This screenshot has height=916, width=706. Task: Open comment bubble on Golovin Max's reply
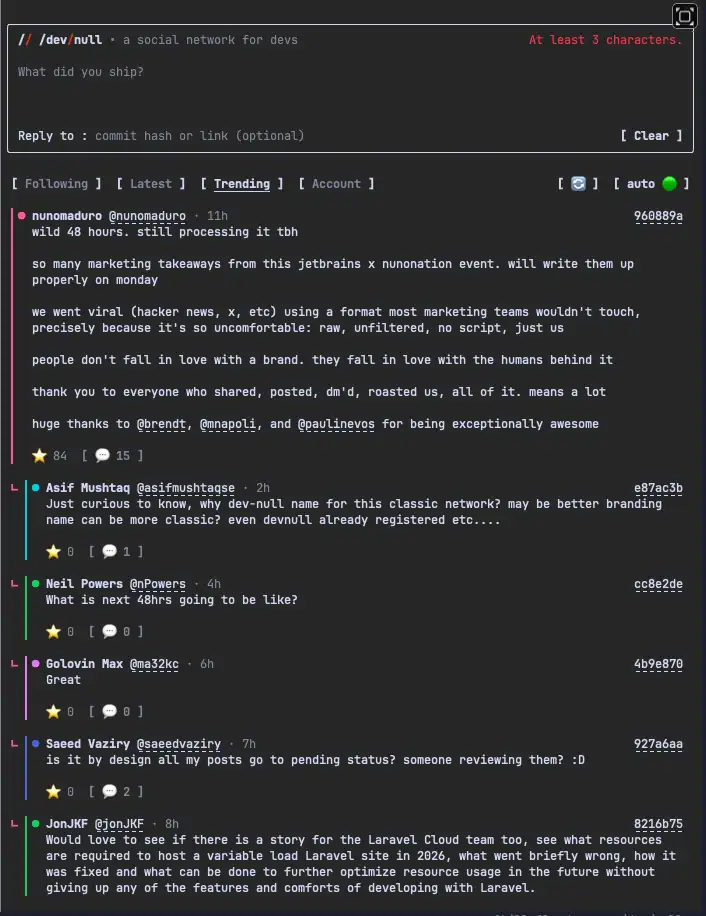pyautogui.click(x=109, y=712)
